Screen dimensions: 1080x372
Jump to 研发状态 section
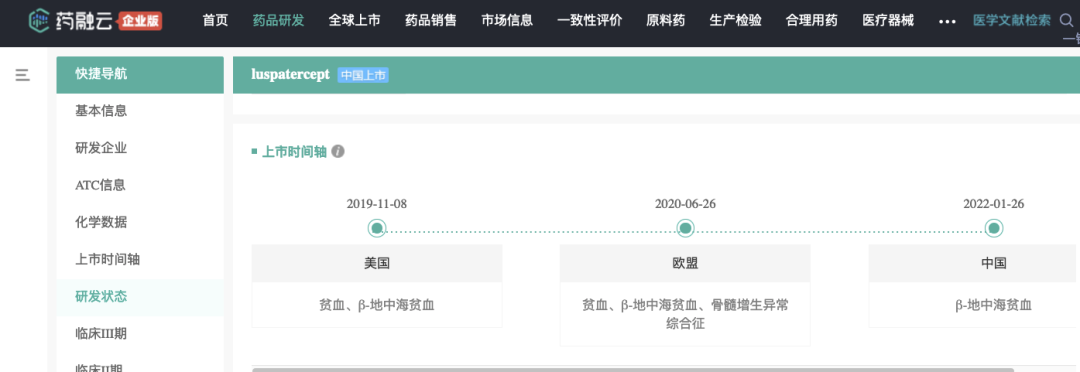click(x=140, y=297)
